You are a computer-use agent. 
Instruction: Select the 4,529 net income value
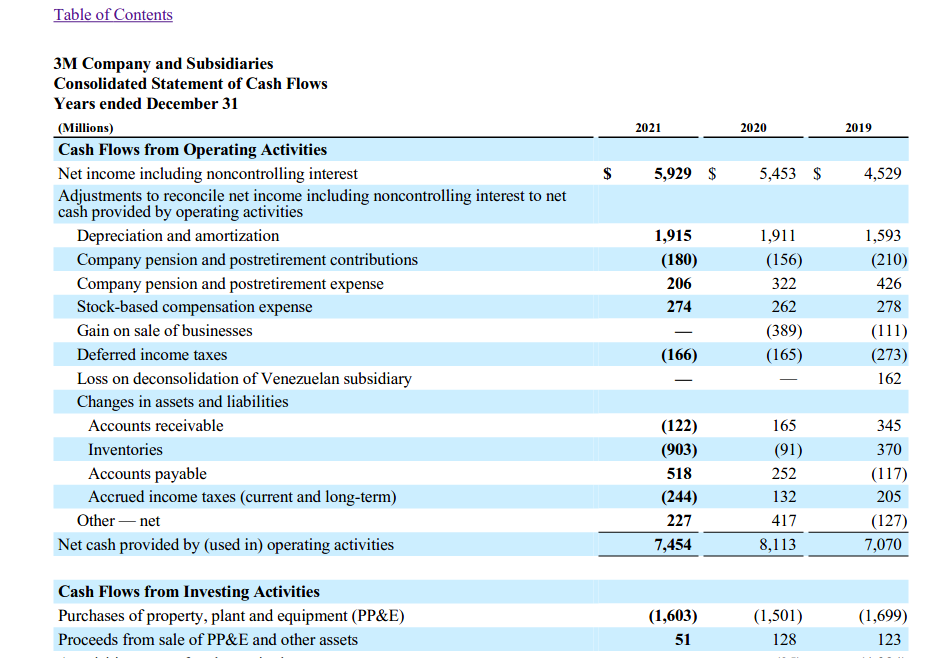pyautogui.click(x=882, y=174)
